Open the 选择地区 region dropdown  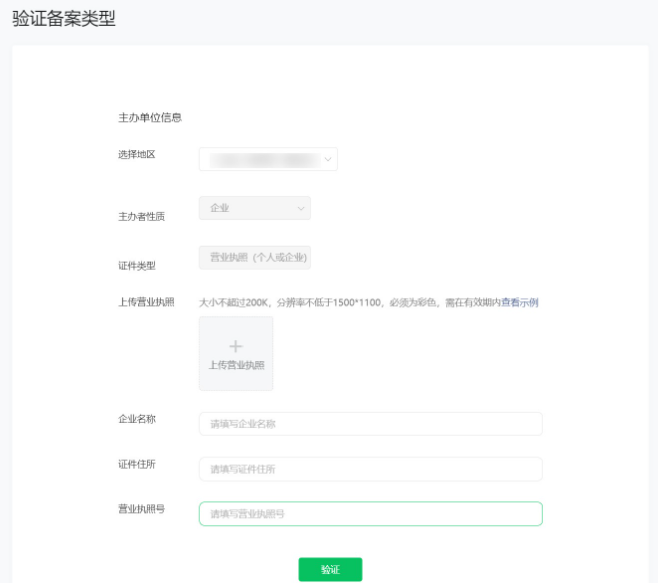268,159
